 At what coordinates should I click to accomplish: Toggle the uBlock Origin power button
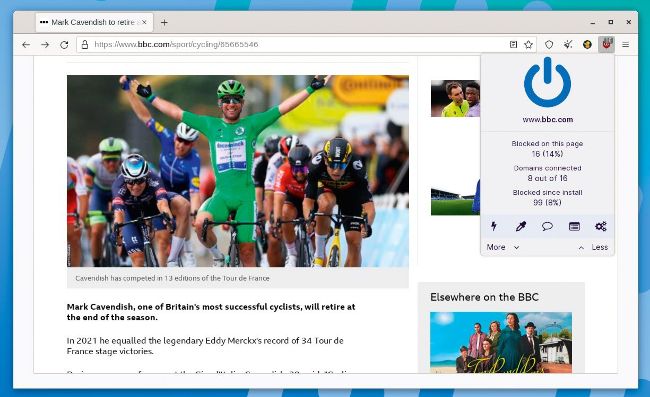547,82
